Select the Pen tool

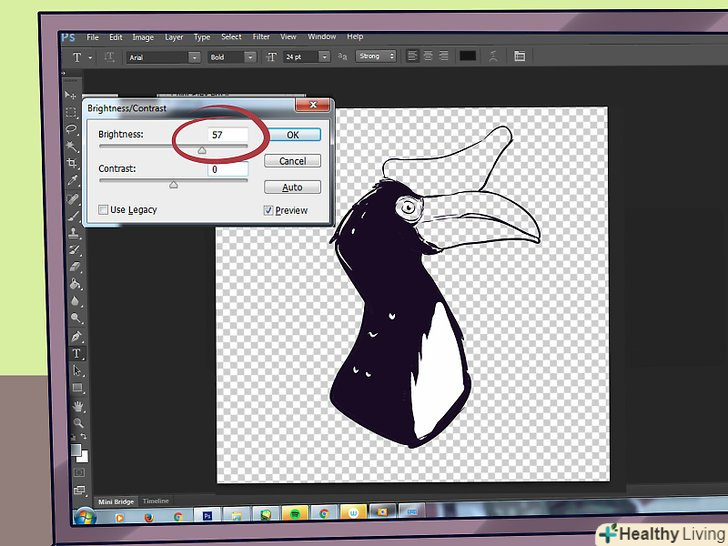click(75, 336)
